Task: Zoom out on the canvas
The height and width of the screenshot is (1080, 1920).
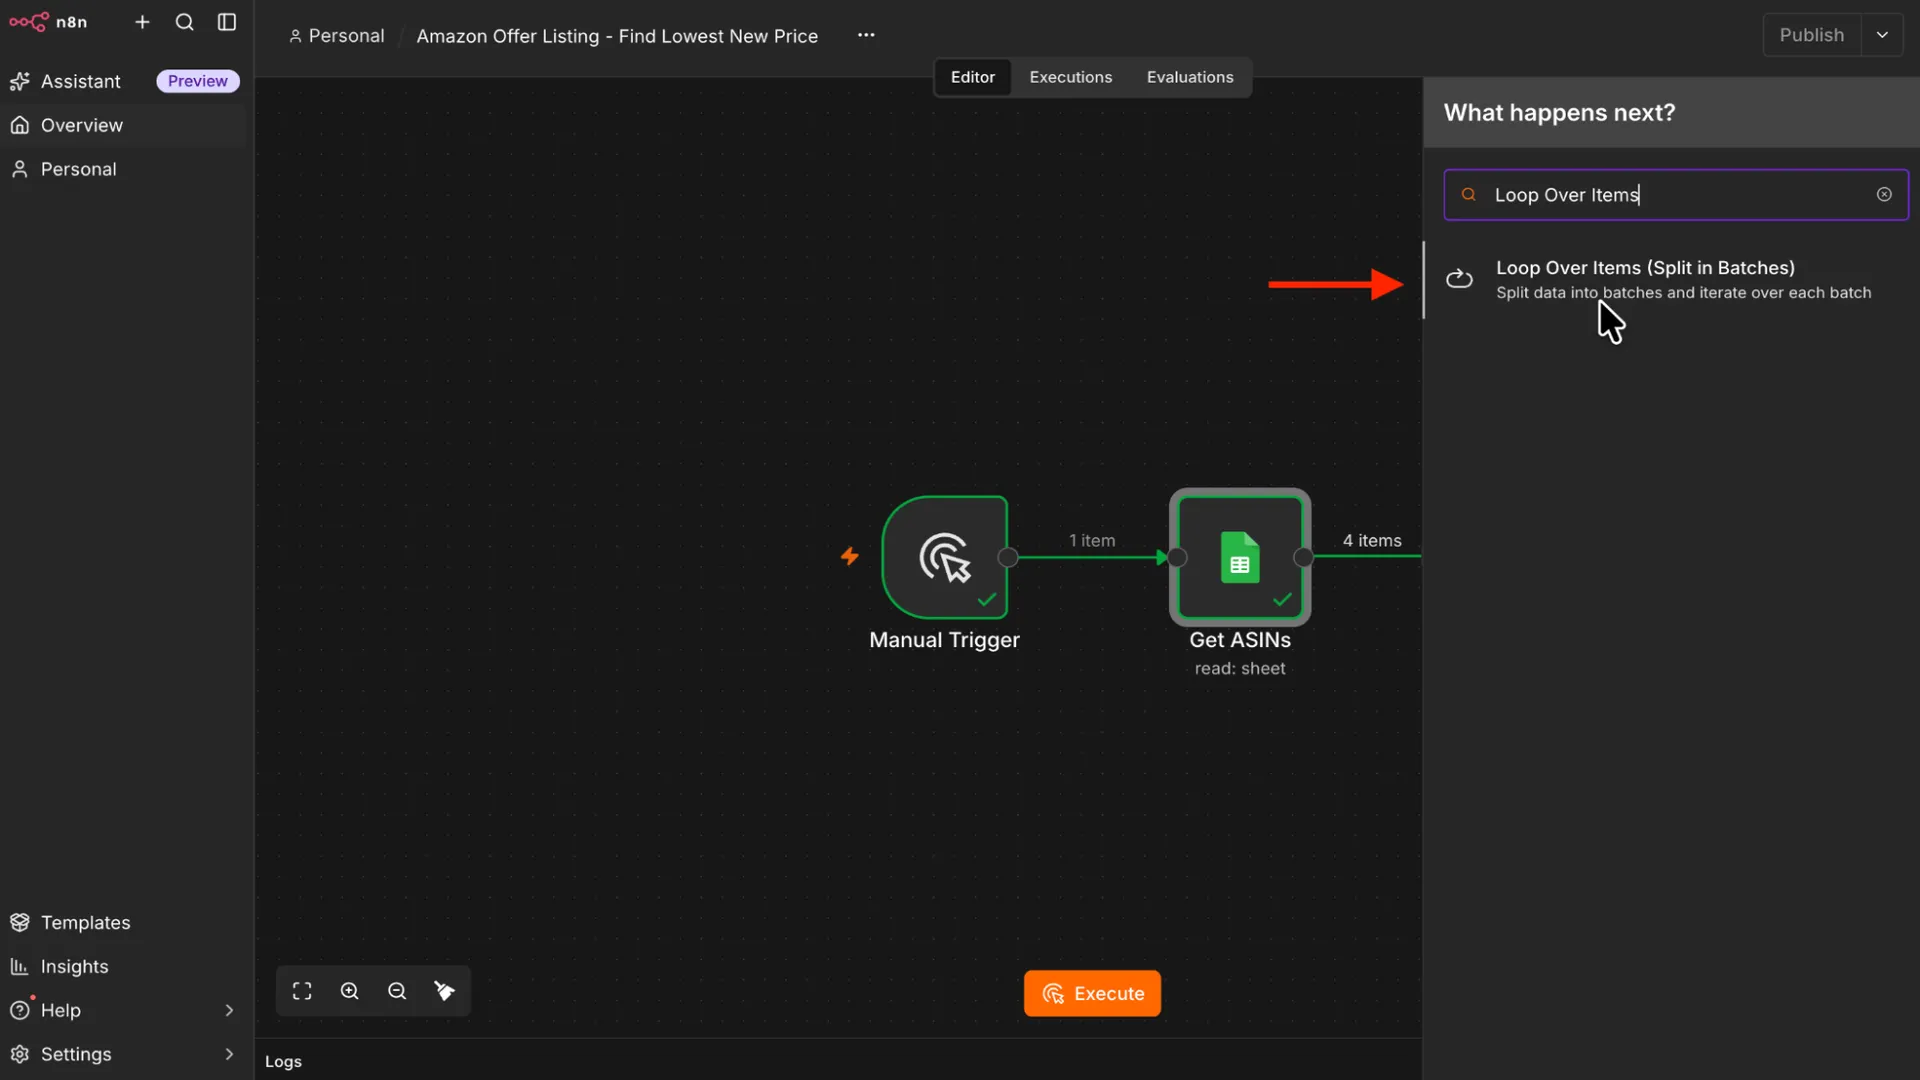Action: point(397,991)
